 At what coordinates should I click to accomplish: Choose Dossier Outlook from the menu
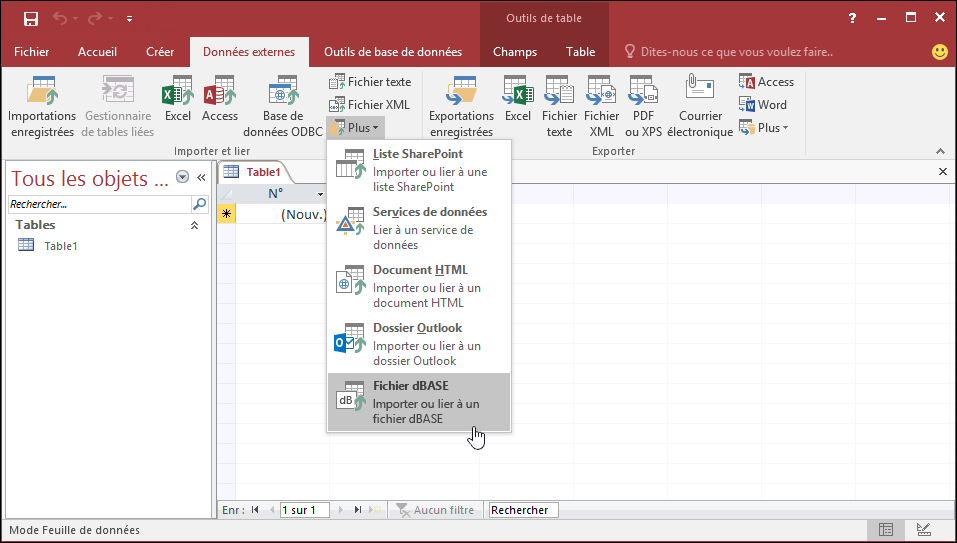click(419, 344)
